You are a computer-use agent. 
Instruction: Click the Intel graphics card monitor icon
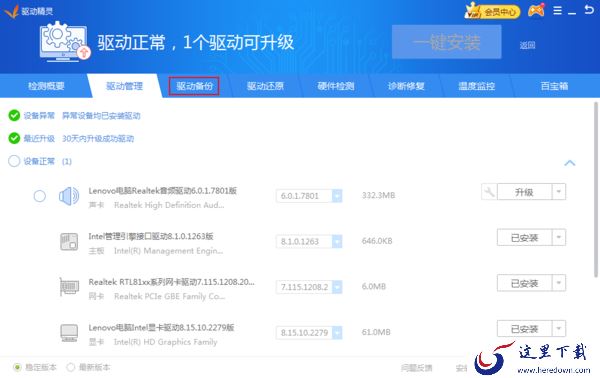click(x=69, y=332)
